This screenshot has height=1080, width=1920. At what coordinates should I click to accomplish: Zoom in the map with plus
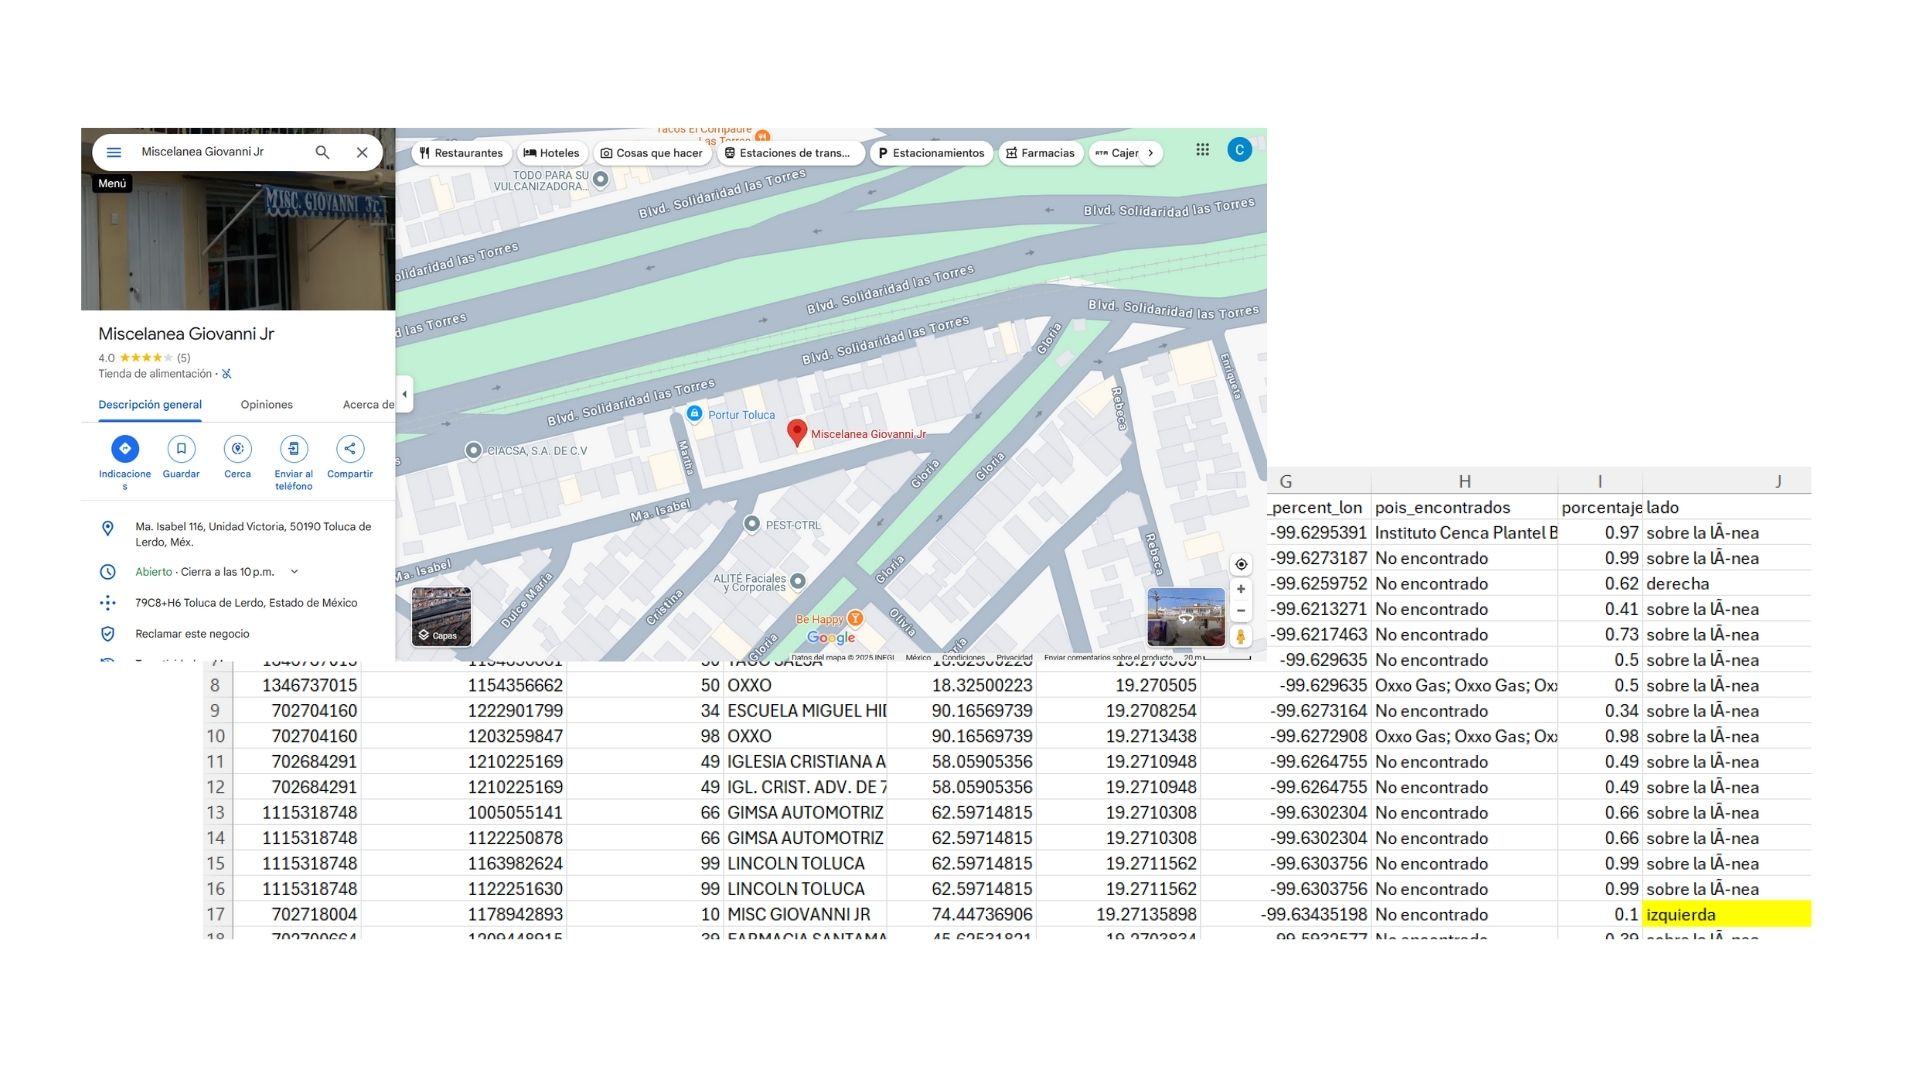pos(1241,590)
